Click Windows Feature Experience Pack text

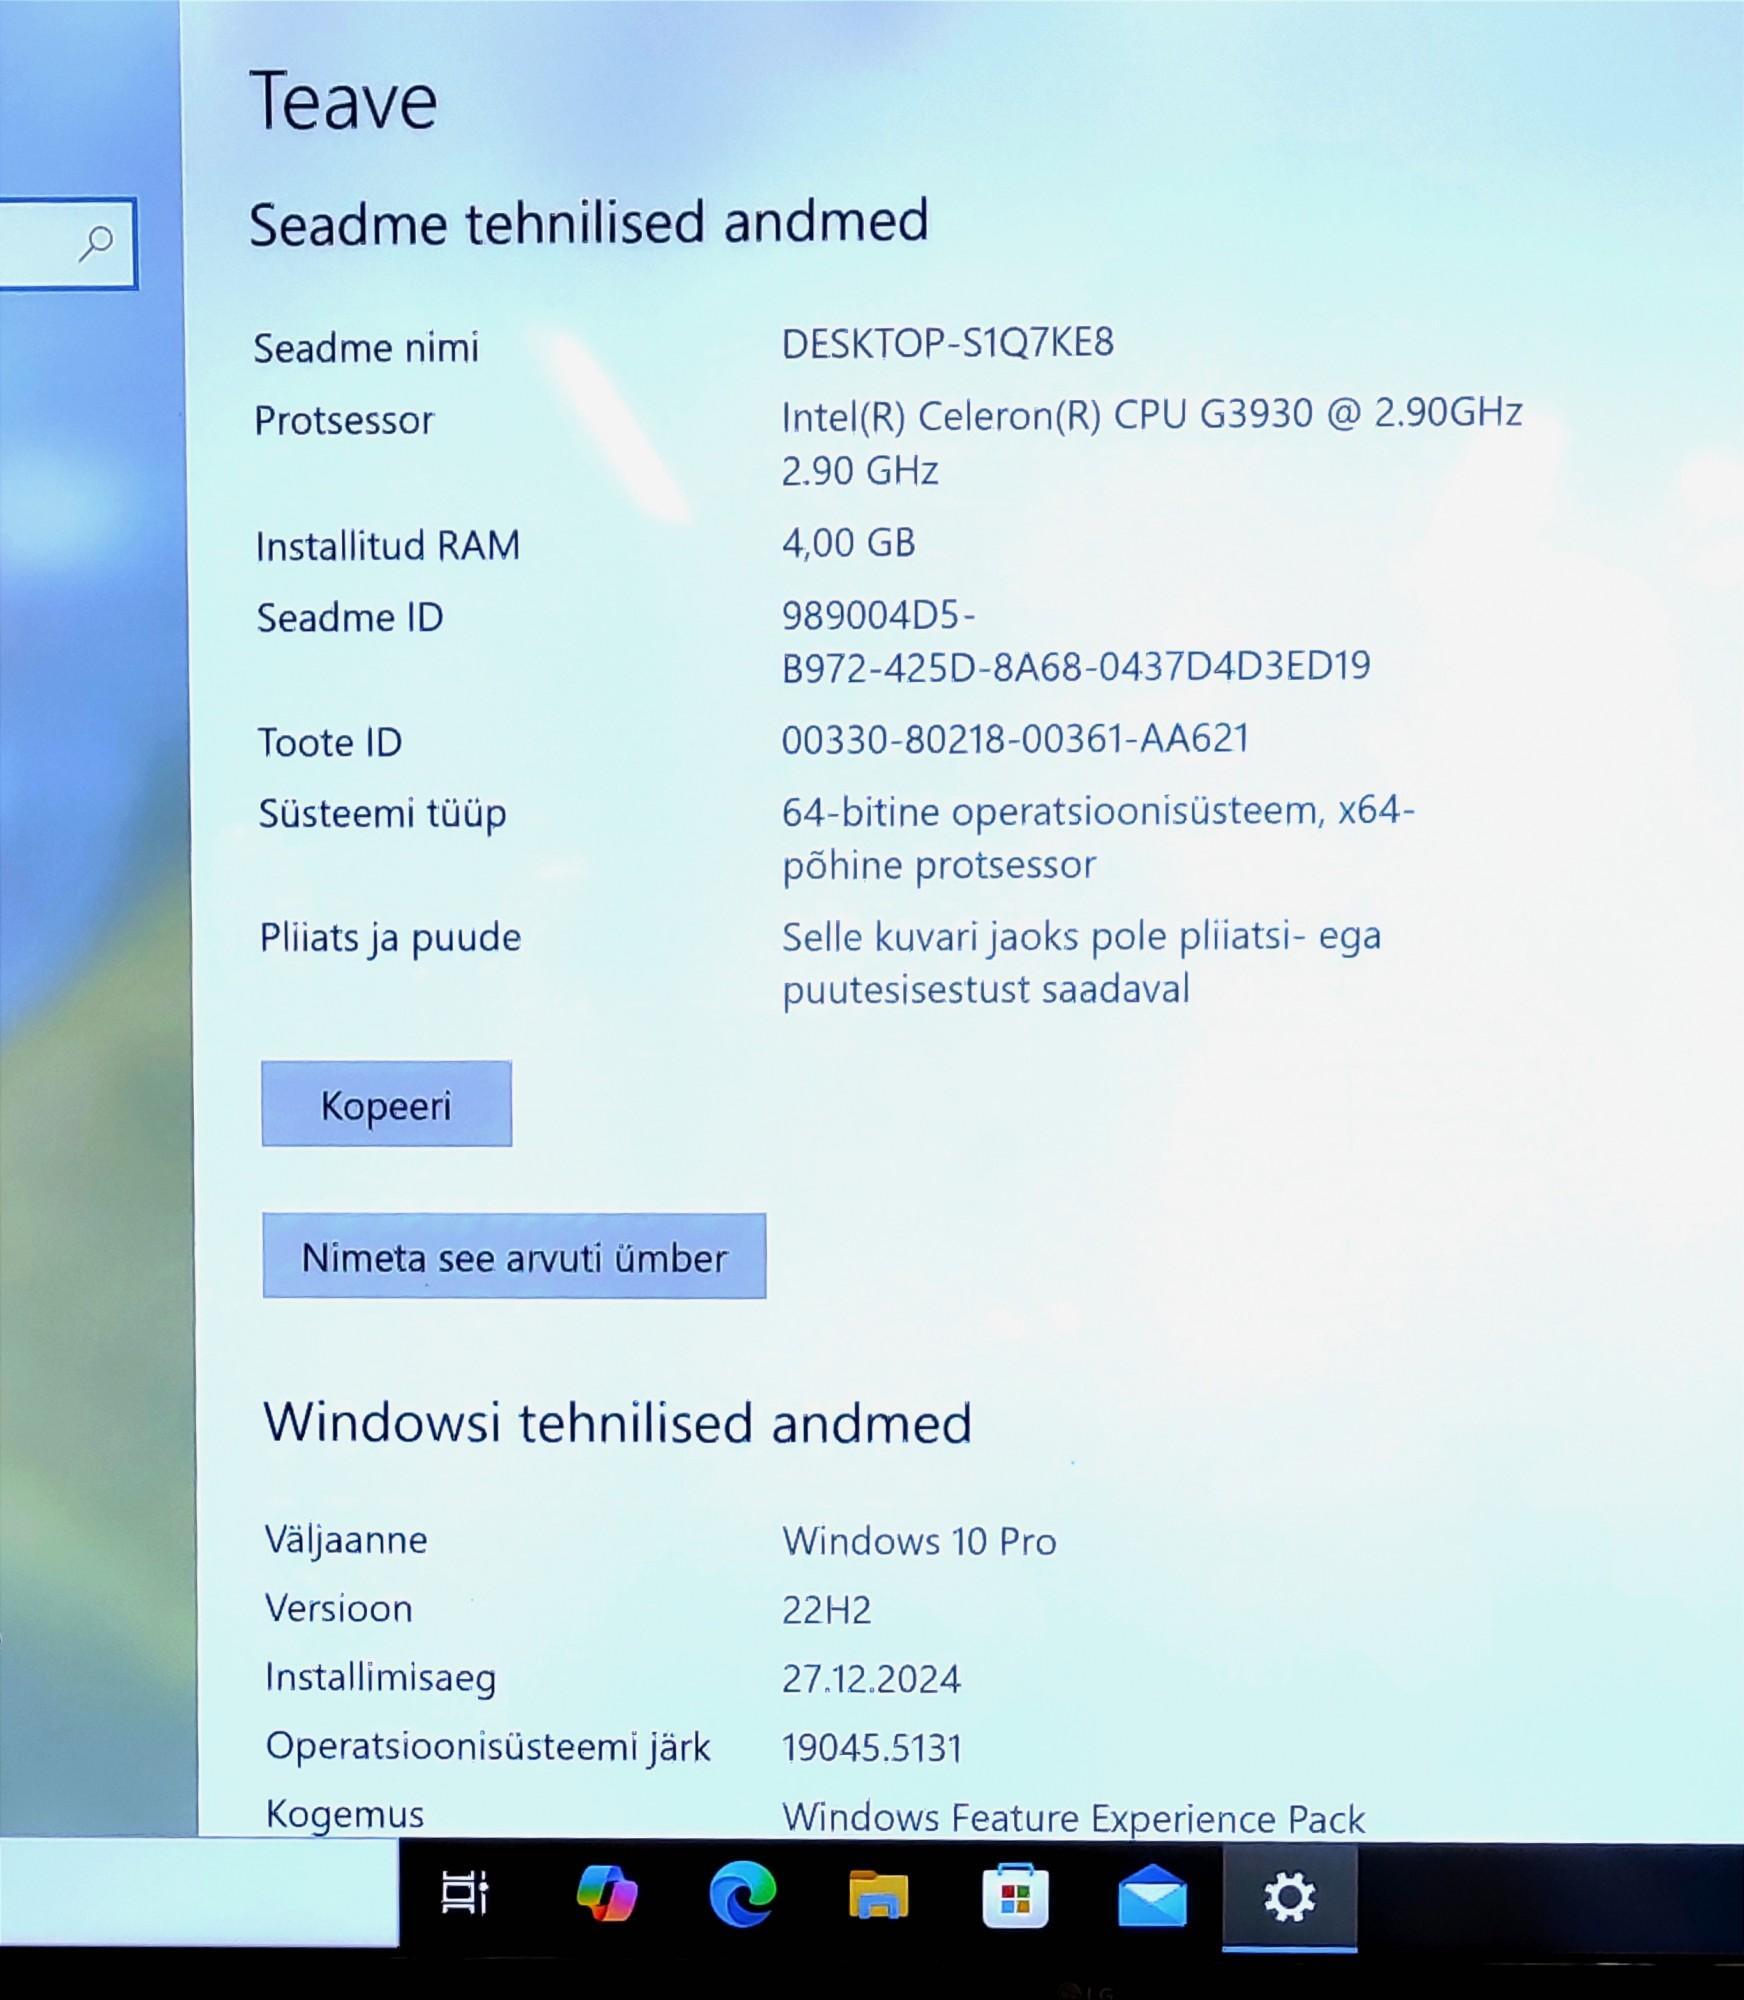[x=1073, y=1818]
